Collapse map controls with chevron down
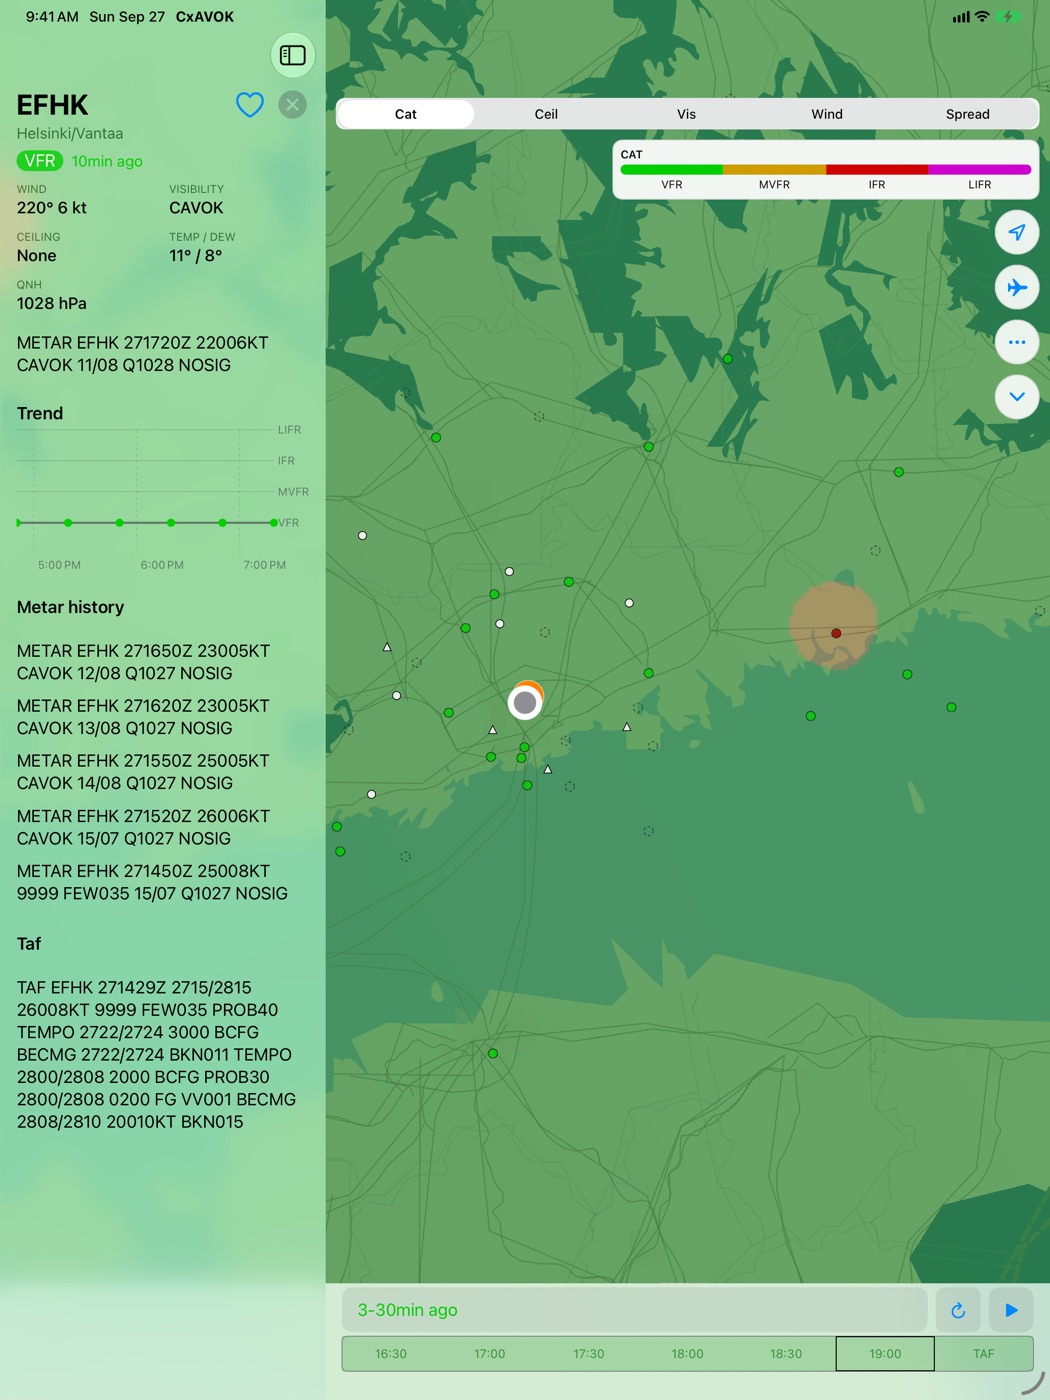This screenshot has width=1050, height=1400. coord(1017,397)
